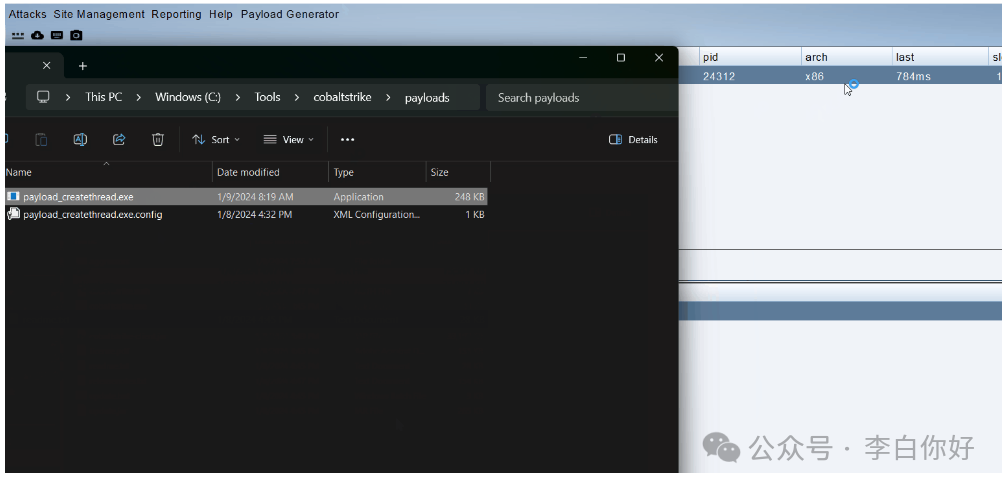Open the View dropdown

tap(289, 139)
